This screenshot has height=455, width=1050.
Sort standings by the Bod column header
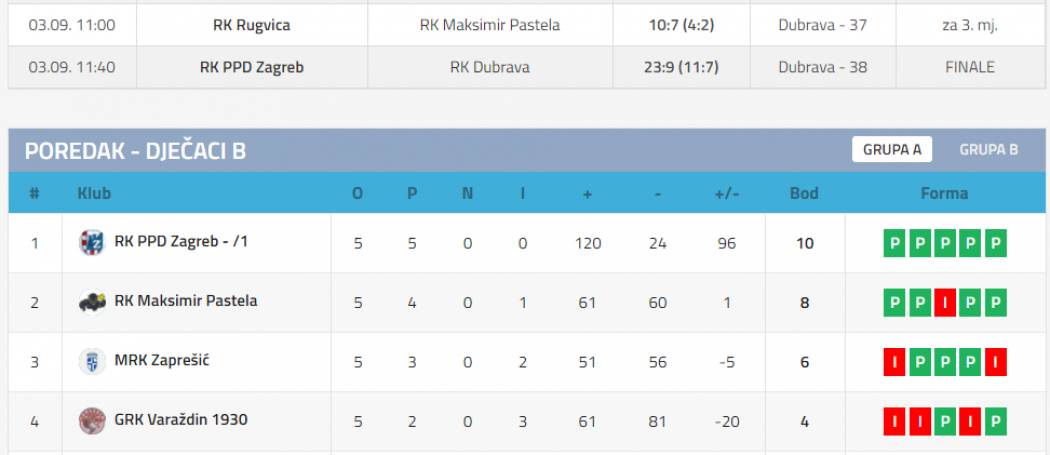click(x=804, y=194)
